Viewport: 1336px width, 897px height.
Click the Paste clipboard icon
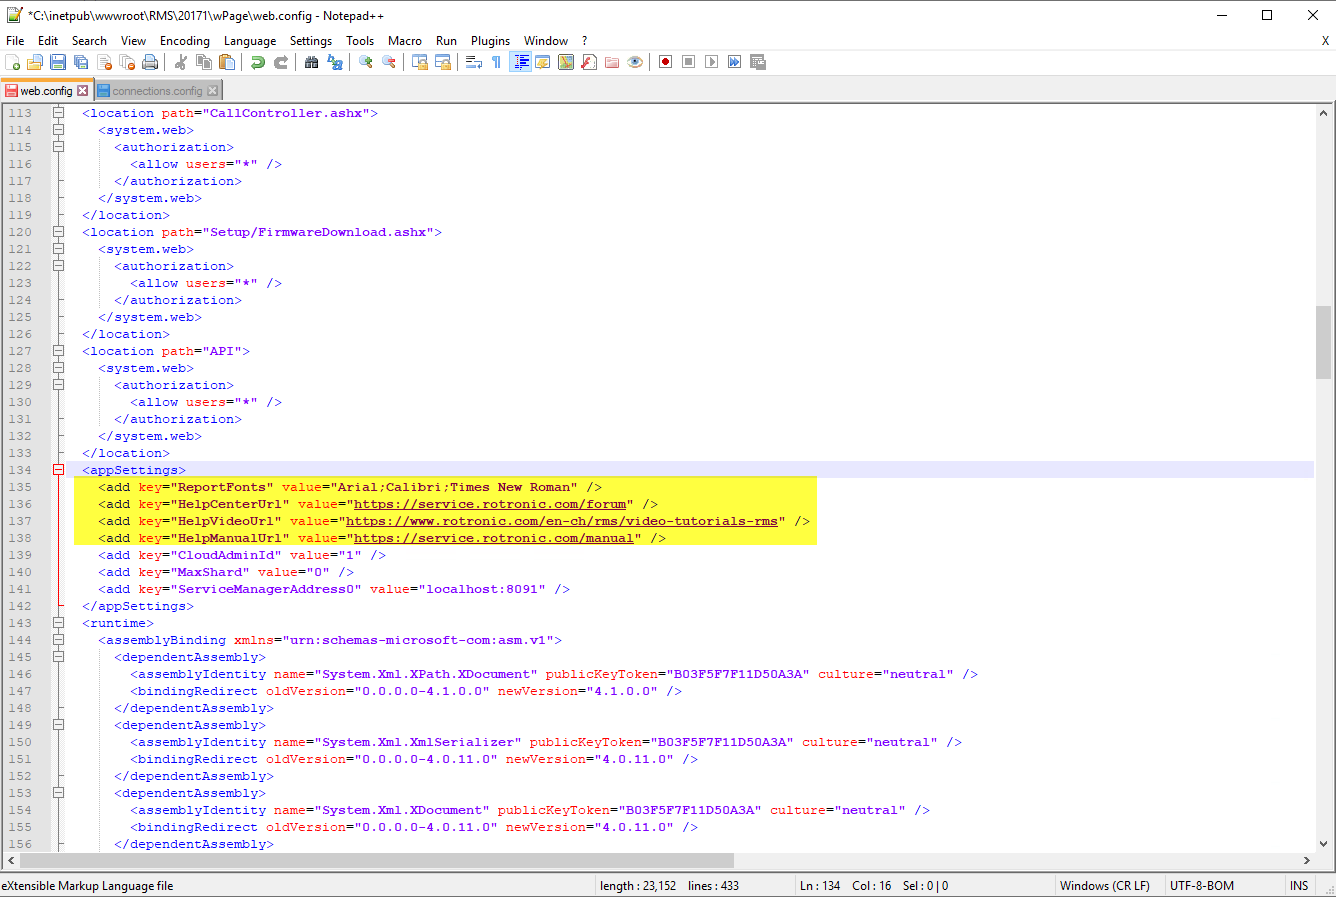227,62
